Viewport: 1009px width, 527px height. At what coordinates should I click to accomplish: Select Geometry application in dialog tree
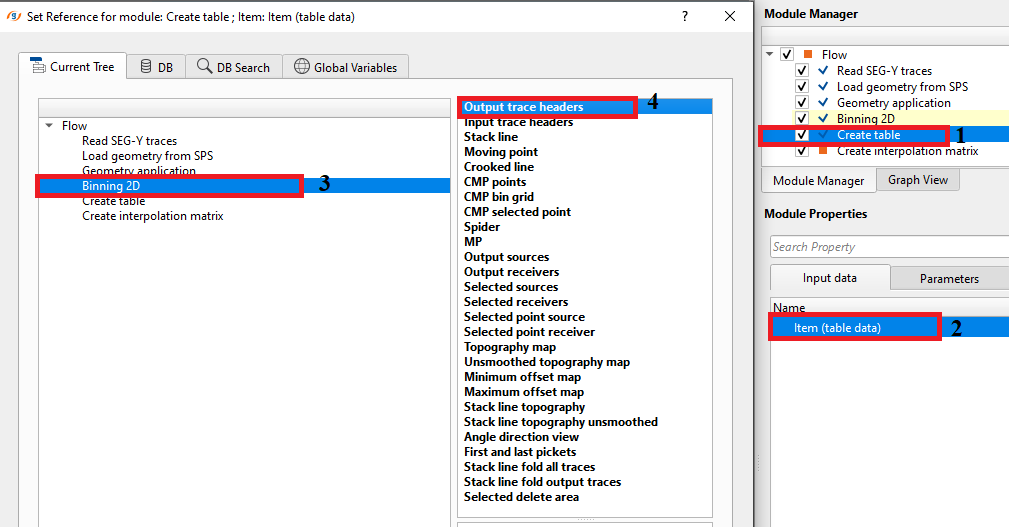(x=139, y=171)
